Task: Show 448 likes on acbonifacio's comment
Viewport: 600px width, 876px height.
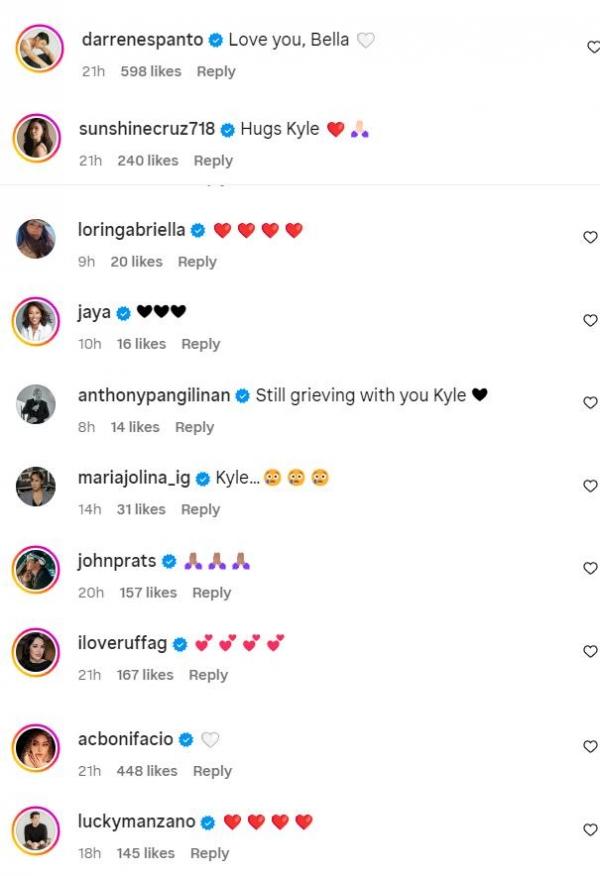Action: click(x=147, y=771)
